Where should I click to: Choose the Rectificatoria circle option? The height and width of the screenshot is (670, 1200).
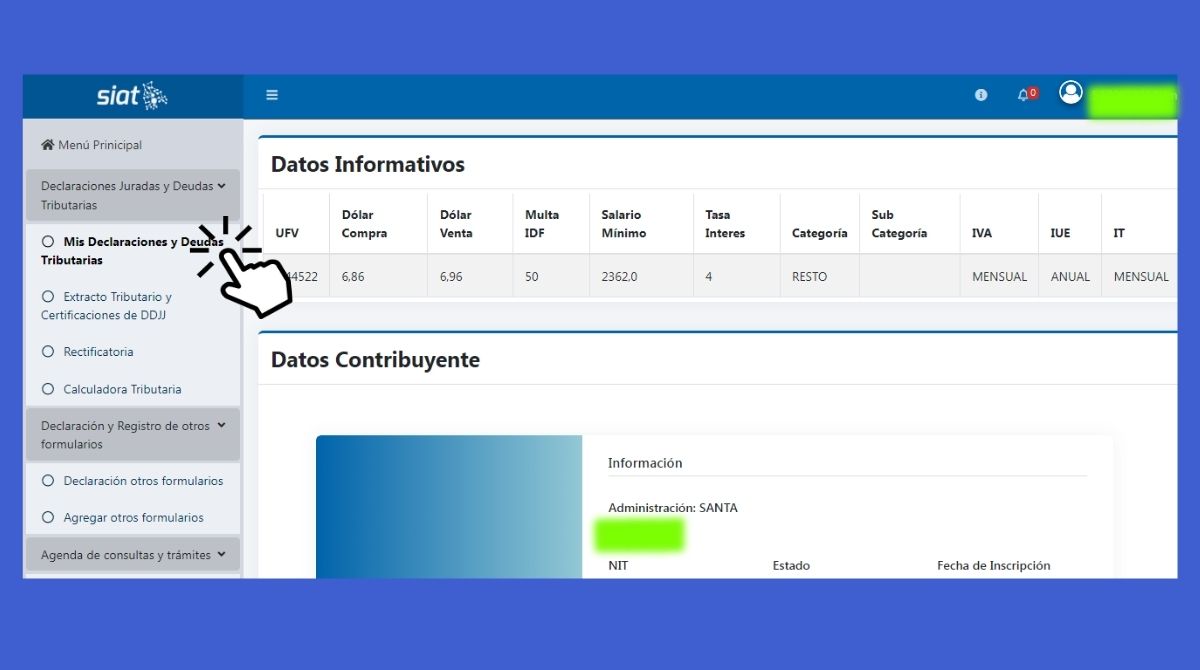click(48, 352)
